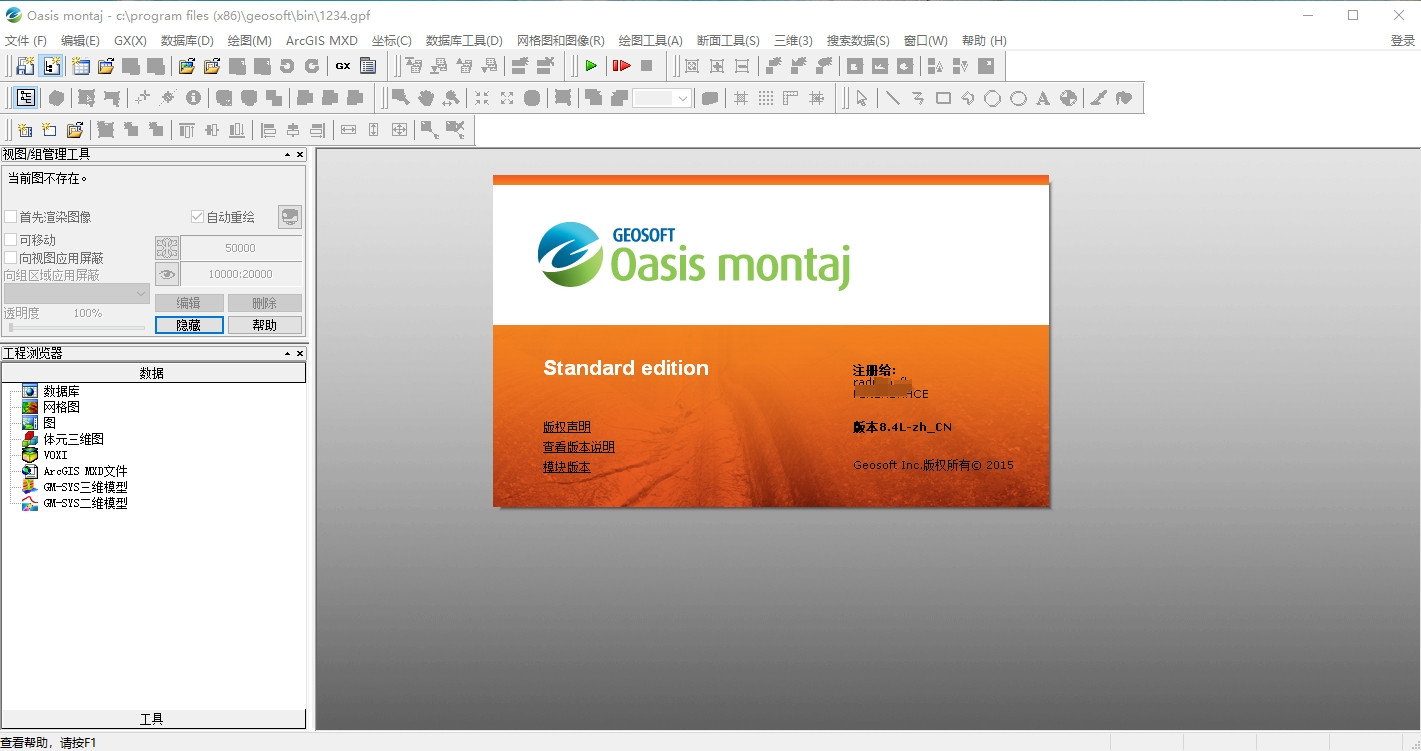The image size is (1421, 751).
Task: Toggle the 自动重绘 checkbox
Action: point(197,217)
